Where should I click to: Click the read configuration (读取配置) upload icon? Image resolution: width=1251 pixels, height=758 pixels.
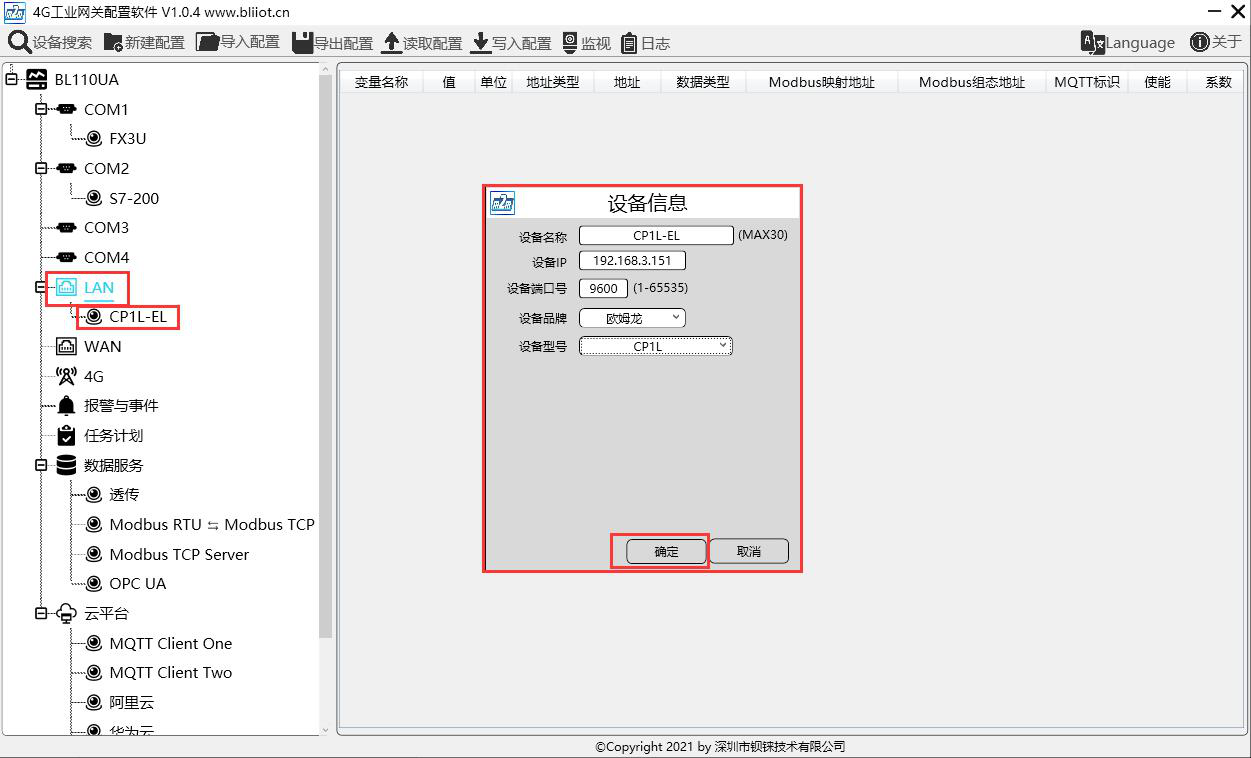tap(391, 42)
